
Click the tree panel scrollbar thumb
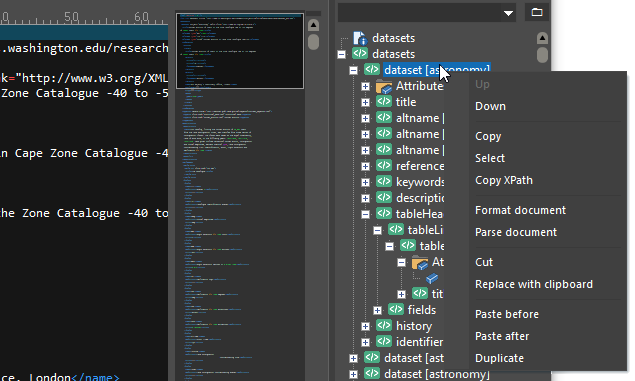(x=542, y=55)
